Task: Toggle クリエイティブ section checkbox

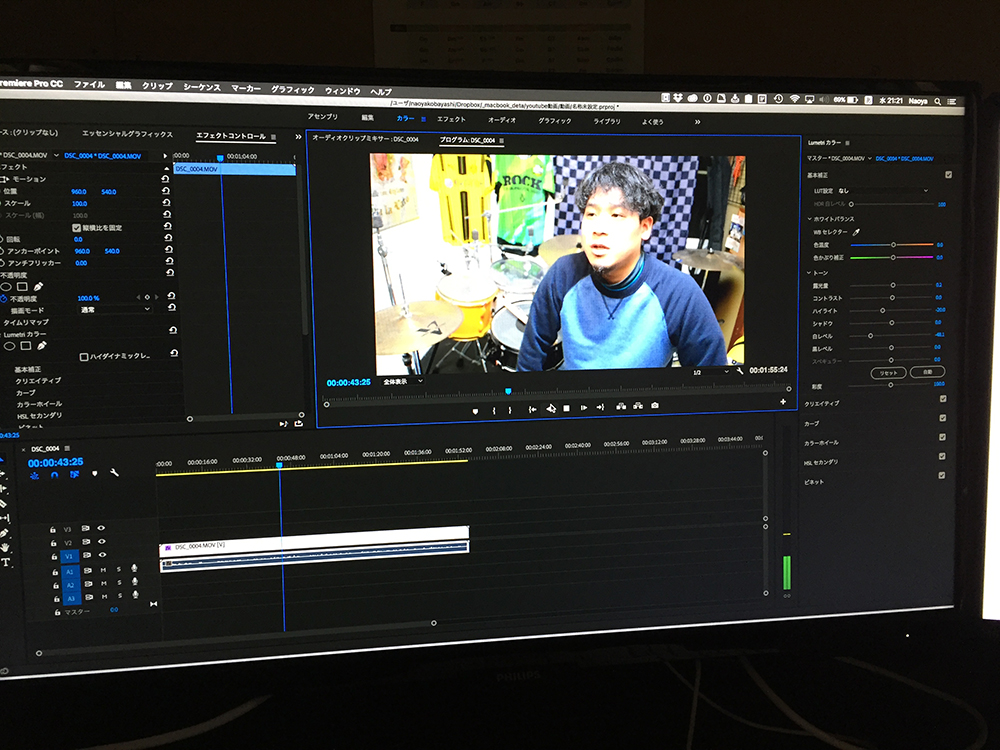Action: [x=943, y=399]
